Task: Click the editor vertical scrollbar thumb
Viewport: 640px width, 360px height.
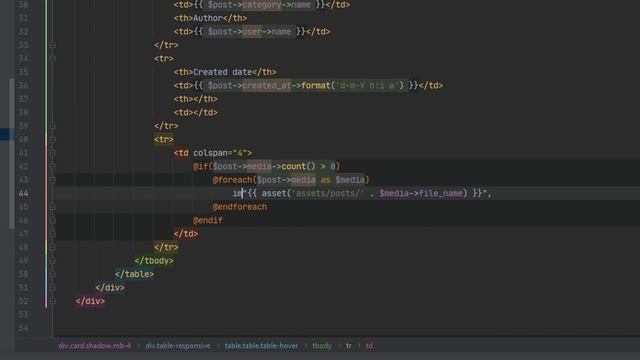Action: (12, 153)
